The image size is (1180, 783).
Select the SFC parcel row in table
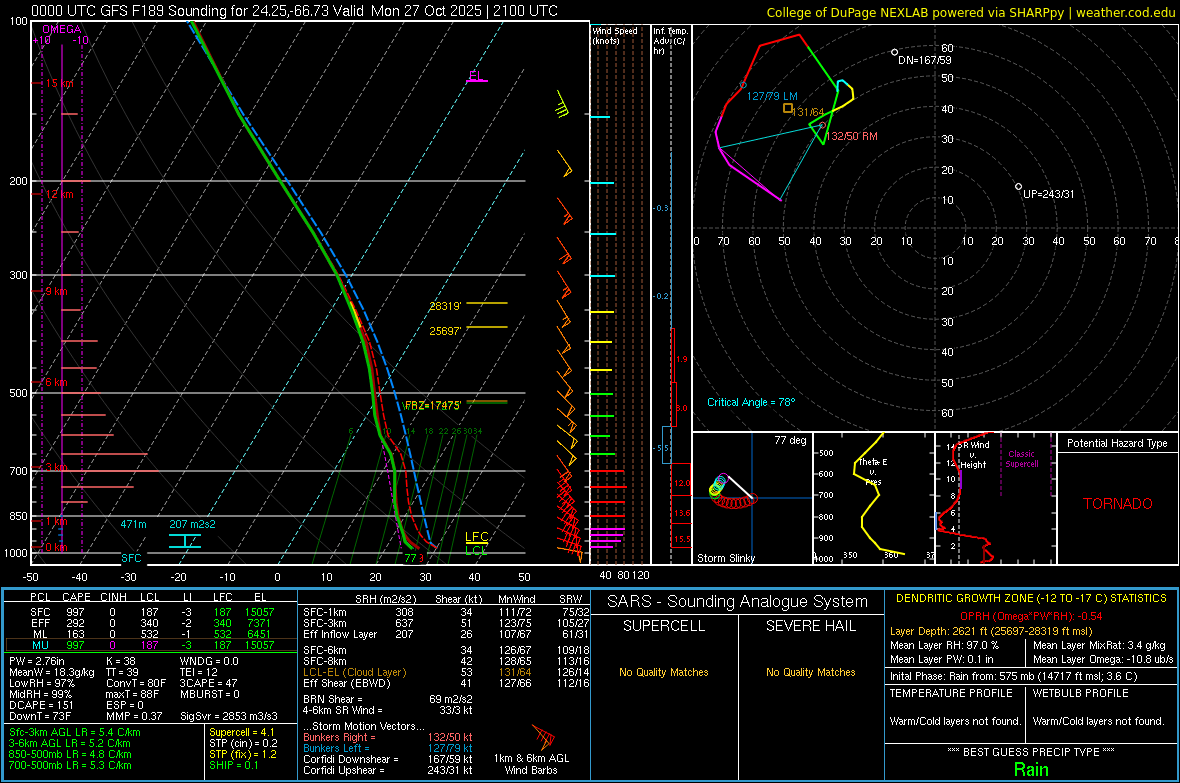(150, 611)
